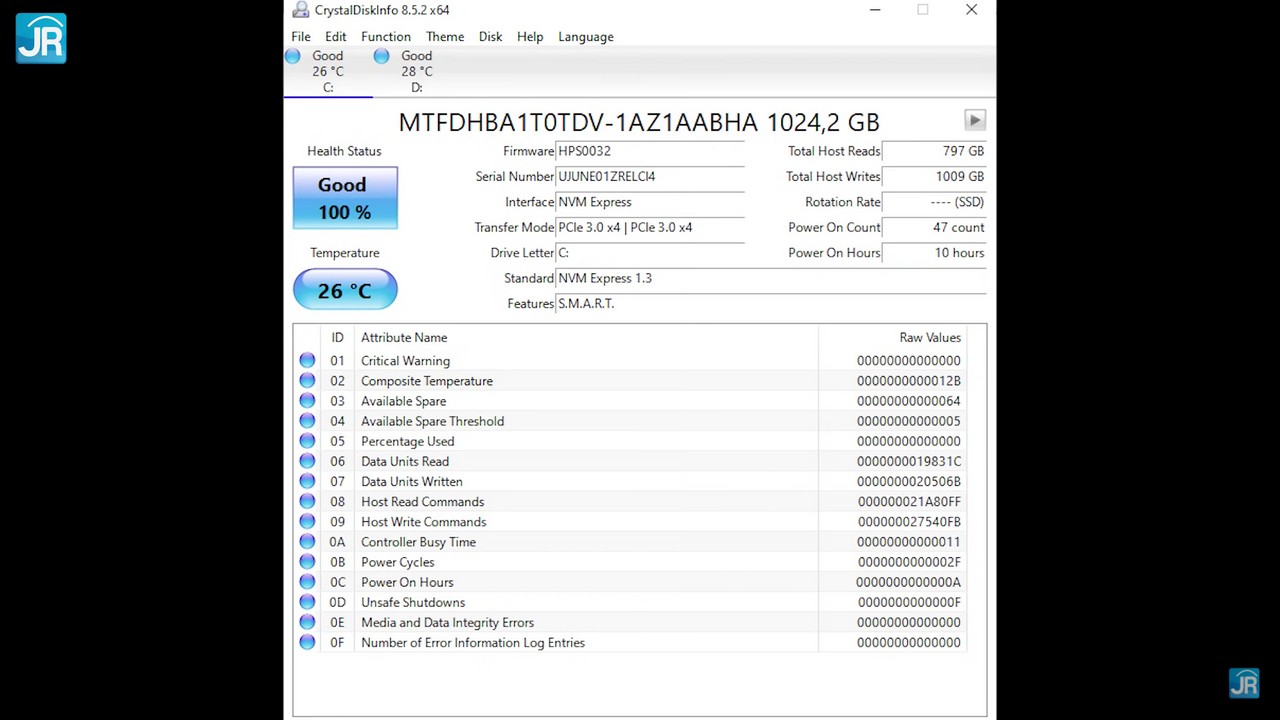This screenshot has height=720, width=1280.
Task: Click the CrystalDiskInfo title bar app icon
Action: 300,10
